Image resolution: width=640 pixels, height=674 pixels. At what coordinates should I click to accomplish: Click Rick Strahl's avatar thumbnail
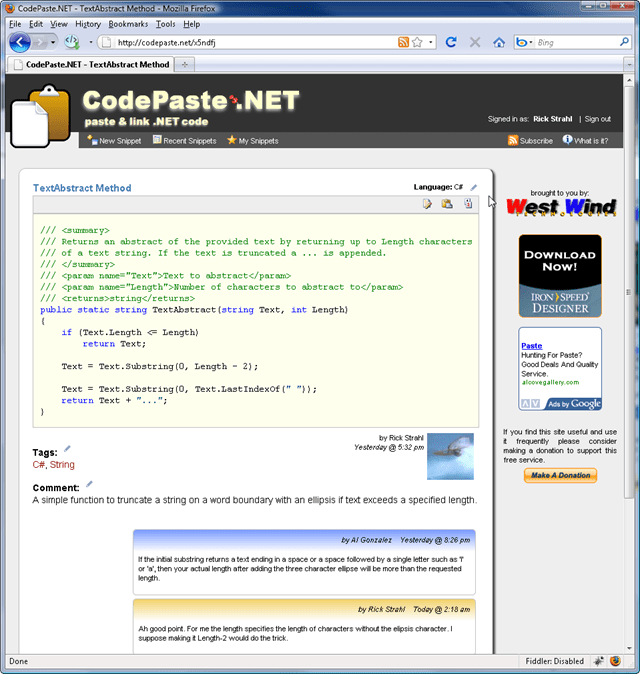coord(450,456)
